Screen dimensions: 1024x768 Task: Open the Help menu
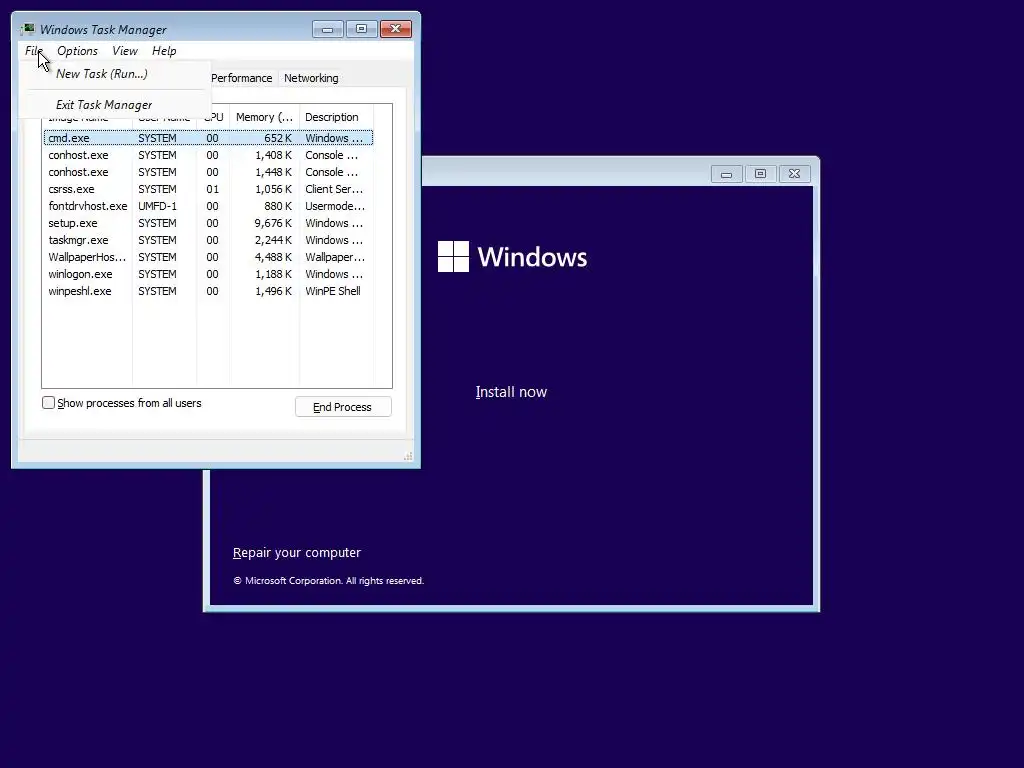click(x=164, y=51)
